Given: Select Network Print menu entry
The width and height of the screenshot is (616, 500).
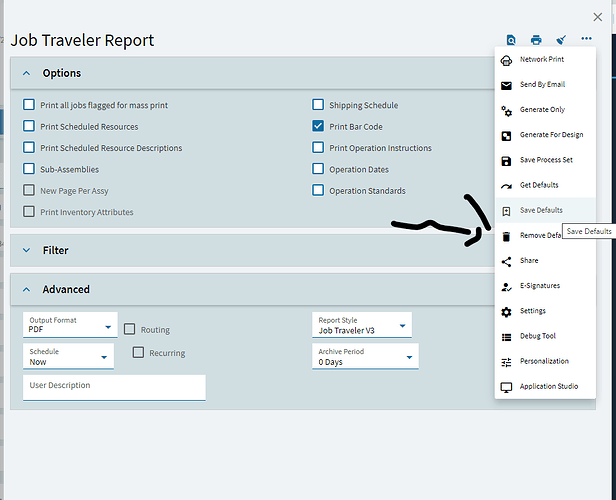Looking at the screenshot, I should click(545, 59).
